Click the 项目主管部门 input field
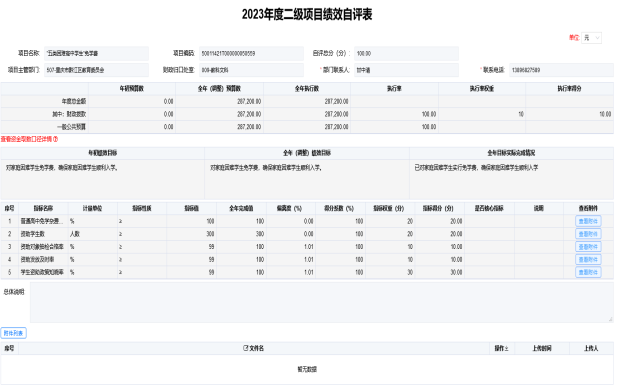Image resolution: width=619 pixels, height=387 pixels. (x=96, y=70)
